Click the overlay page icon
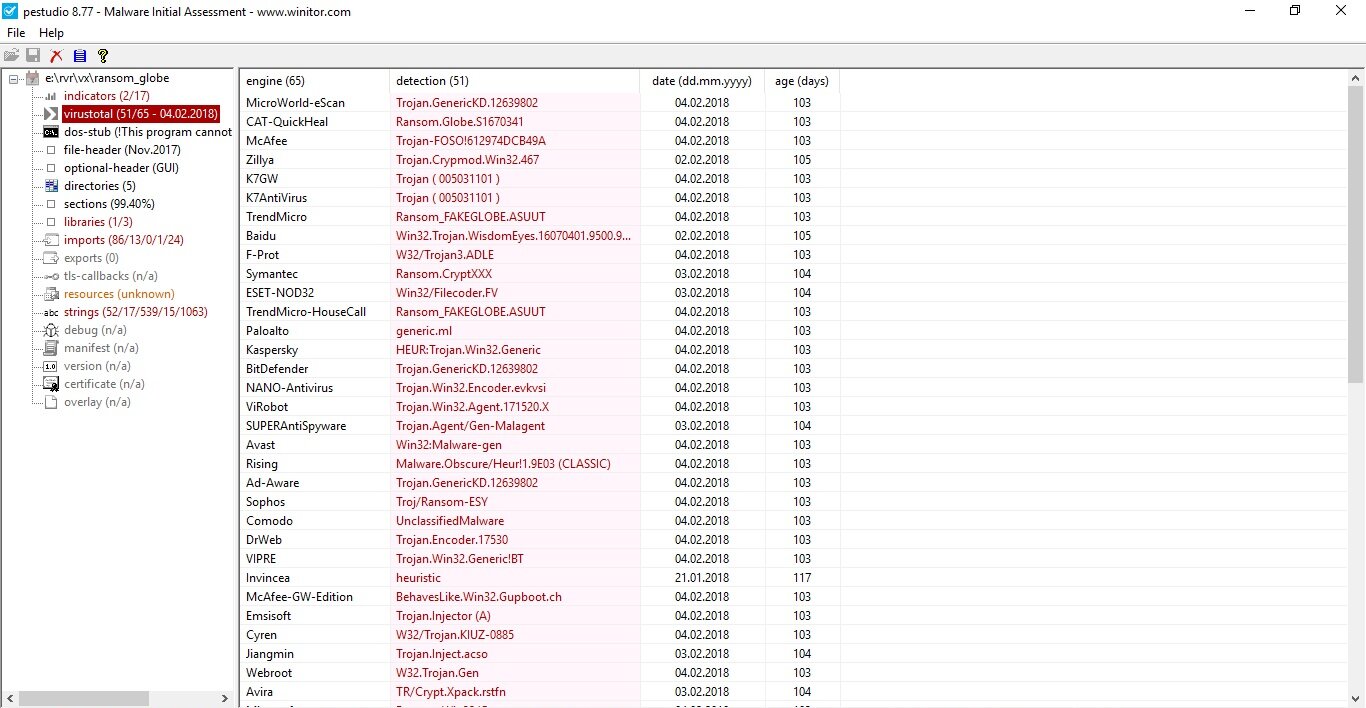 pyautogui.click(x=51, y=402)
